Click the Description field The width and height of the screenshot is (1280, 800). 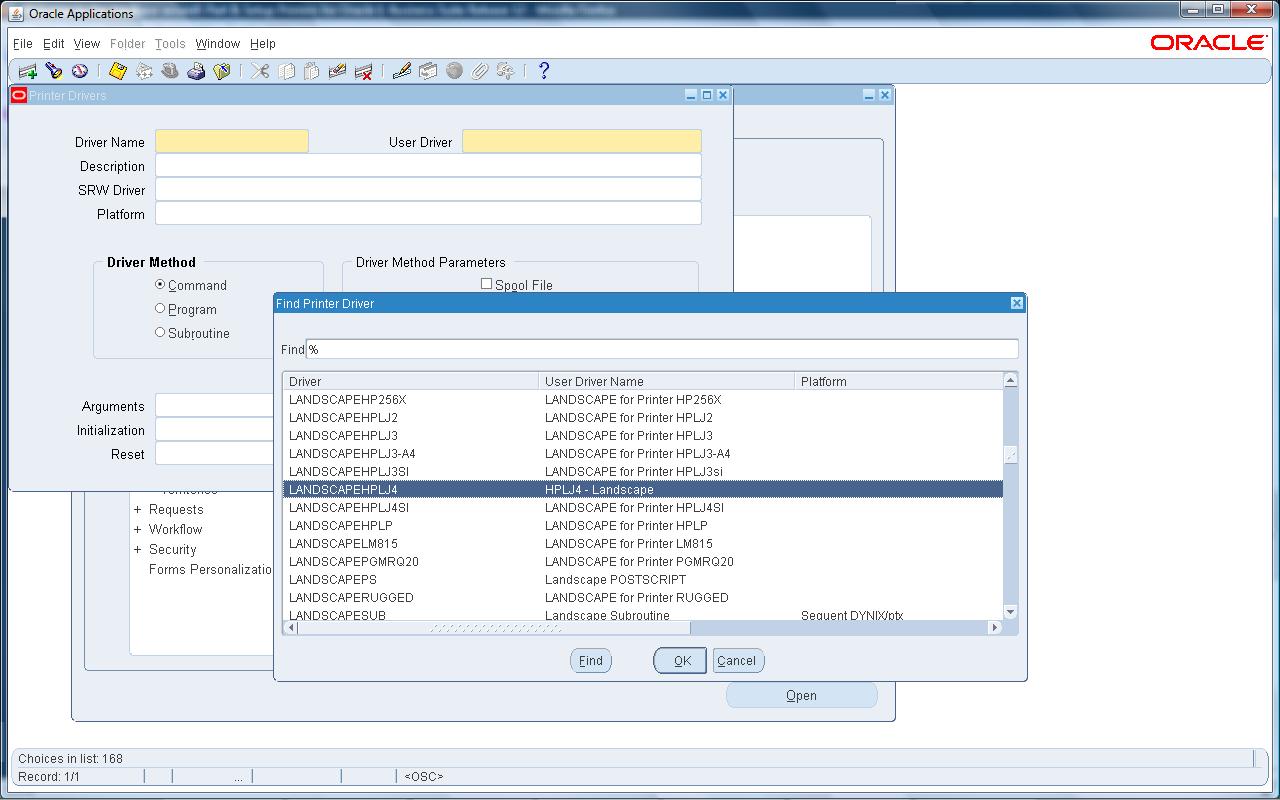pyautogui.click(x=428, y=166)
